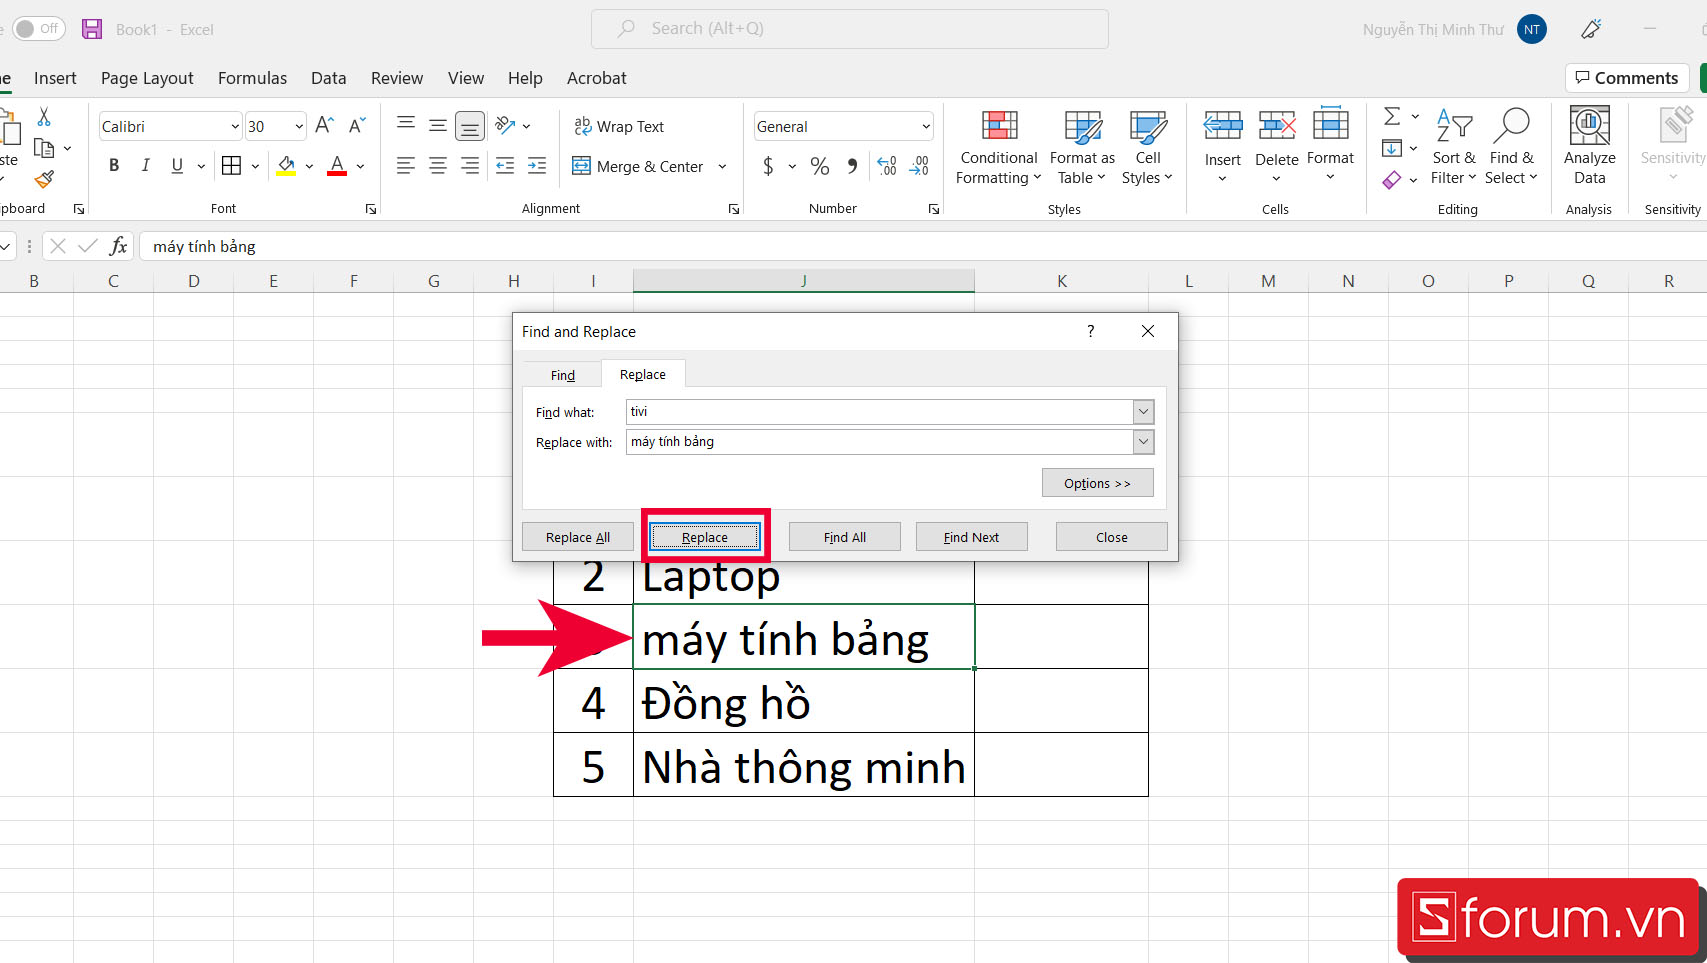Select Top Align icon
Screen dimensions: 1707x963
click(406, 125)
